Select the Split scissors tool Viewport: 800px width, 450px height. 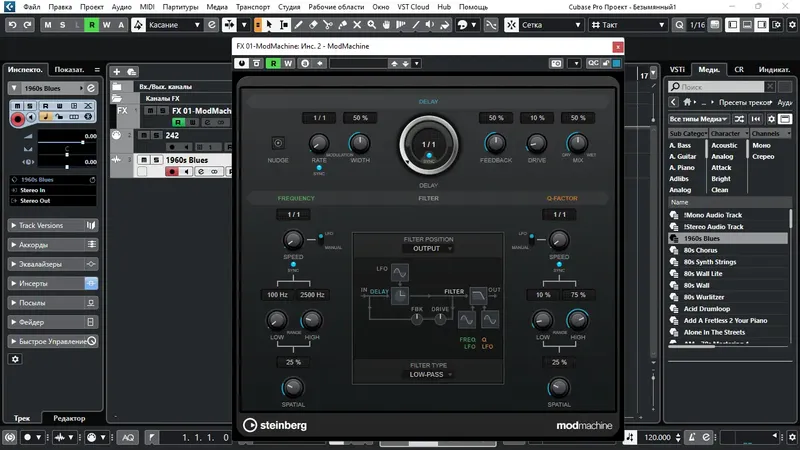pyautogui.click(x=328, y=24)
